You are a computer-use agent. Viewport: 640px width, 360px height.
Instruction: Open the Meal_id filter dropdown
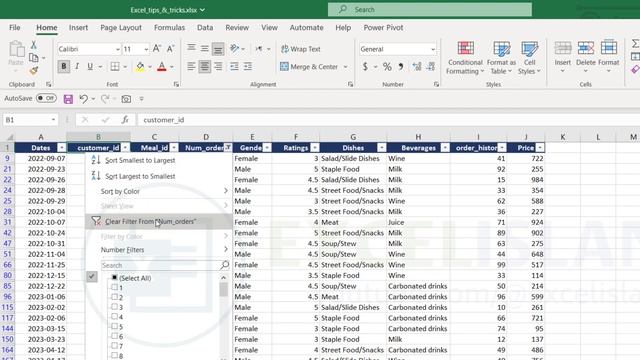point(174,148)
